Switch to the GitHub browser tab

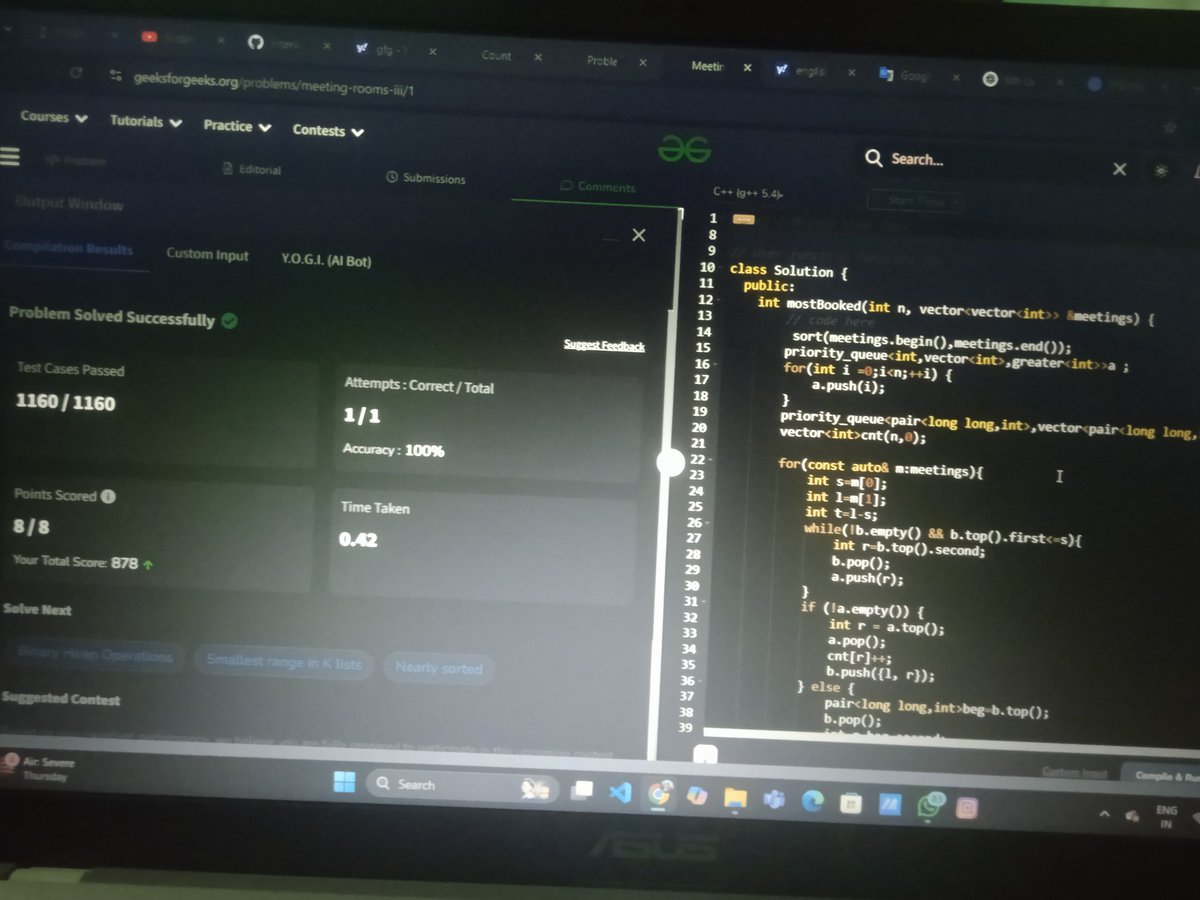pyautogui.click(x=289, y=45)
